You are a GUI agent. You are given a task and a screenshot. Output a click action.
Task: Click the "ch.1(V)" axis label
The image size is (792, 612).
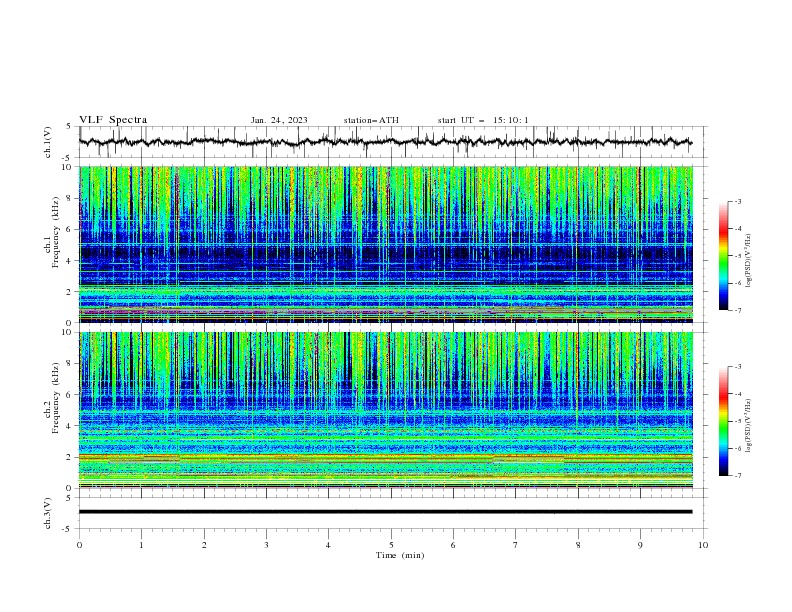click(48, 142)
